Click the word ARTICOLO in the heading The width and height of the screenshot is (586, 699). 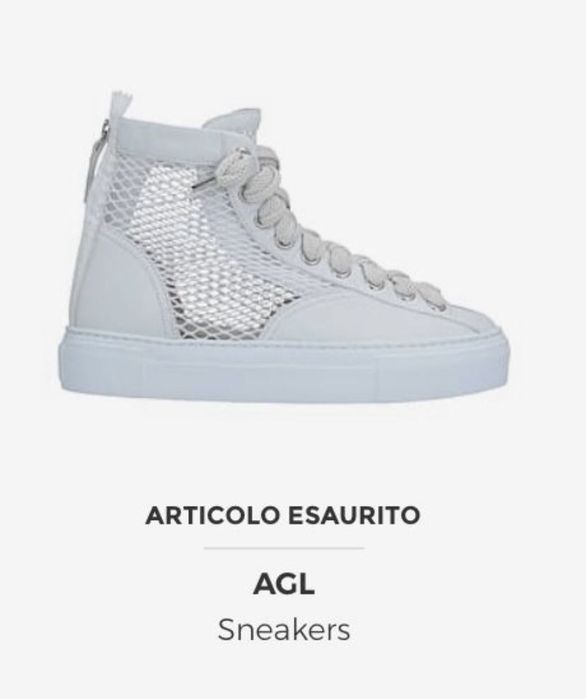tap(212, 515)
